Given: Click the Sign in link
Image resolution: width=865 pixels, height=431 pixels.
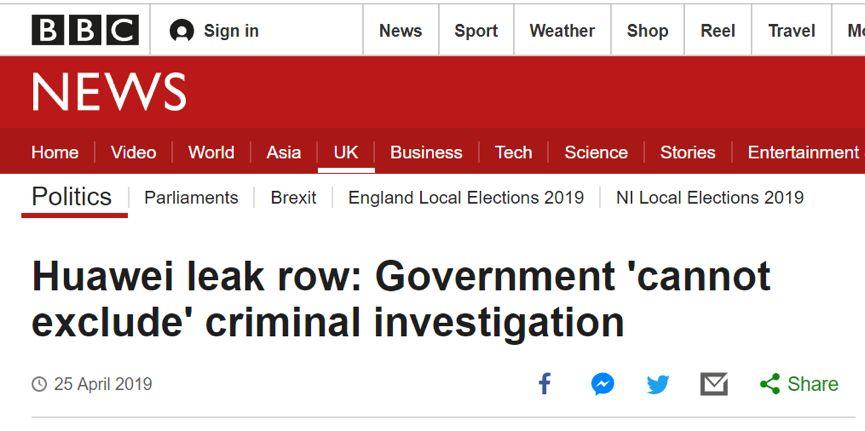Looking at the screenshot, I should tap(231, 31).
